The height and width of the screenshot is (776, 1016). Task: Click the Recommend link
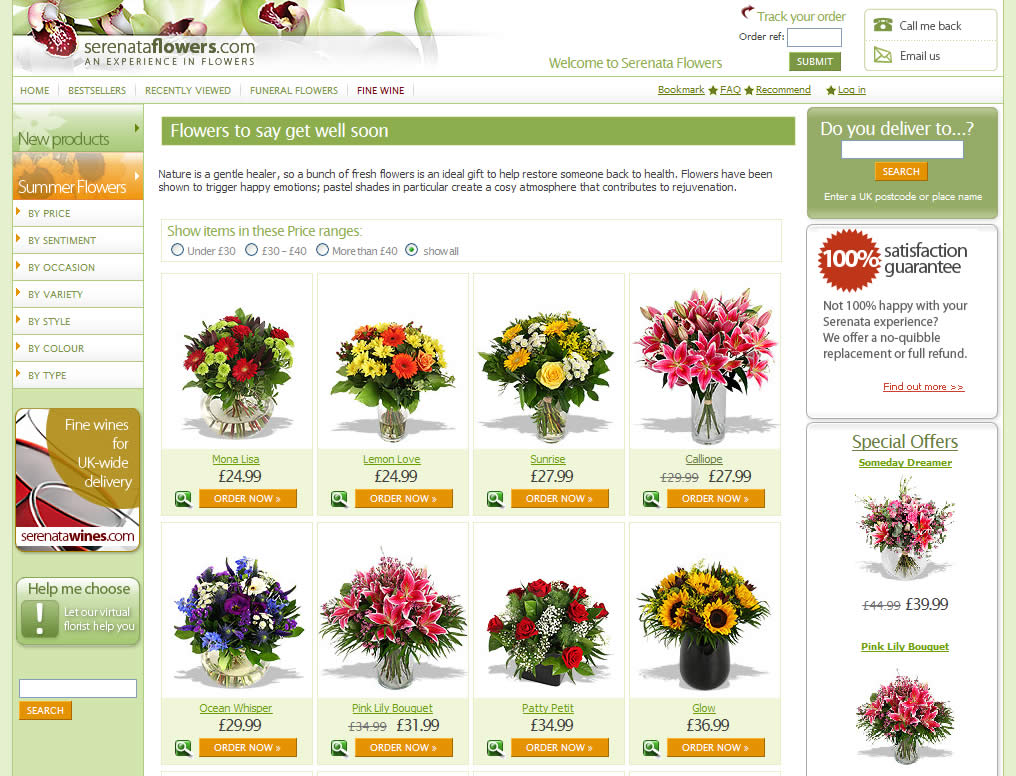783,89
